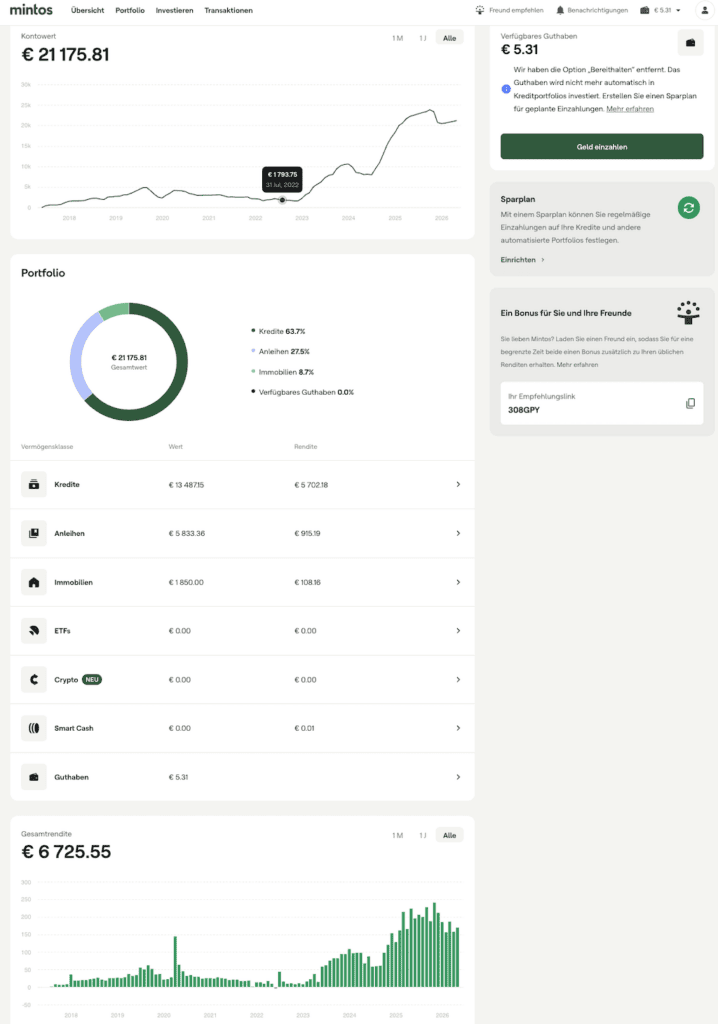The width and height of the screenshot is (718, 1024).
Task: Click the Anleihen row icon
Action: 34,534
